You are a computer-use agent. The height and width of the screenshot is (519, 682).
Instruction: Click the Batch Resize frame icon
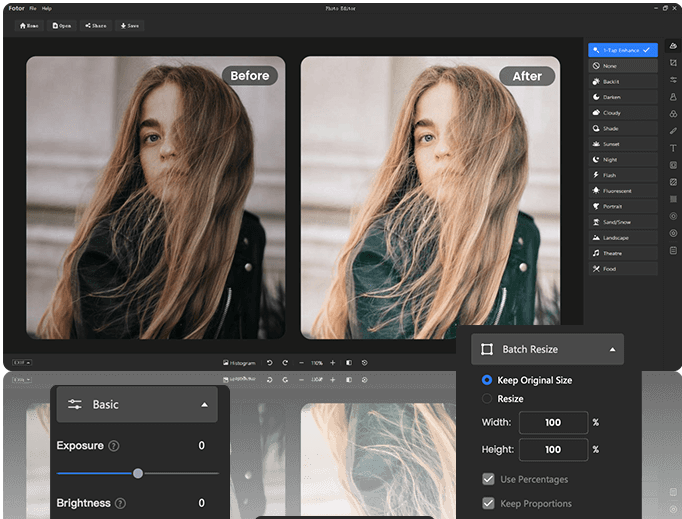click(487, 349)
